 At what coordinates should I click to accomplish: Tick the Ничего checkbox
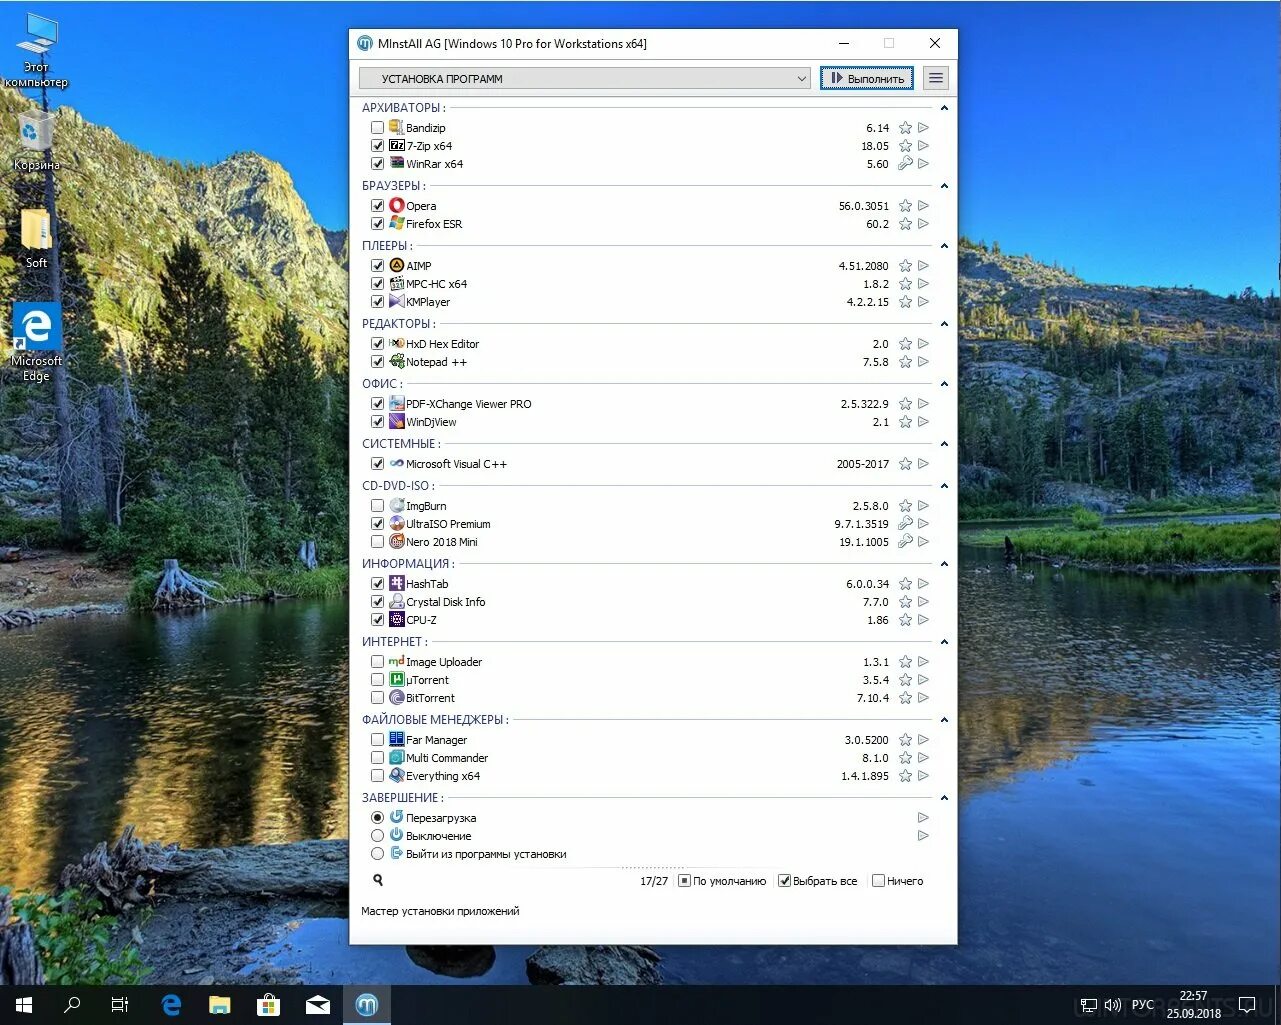pos(878,881)
